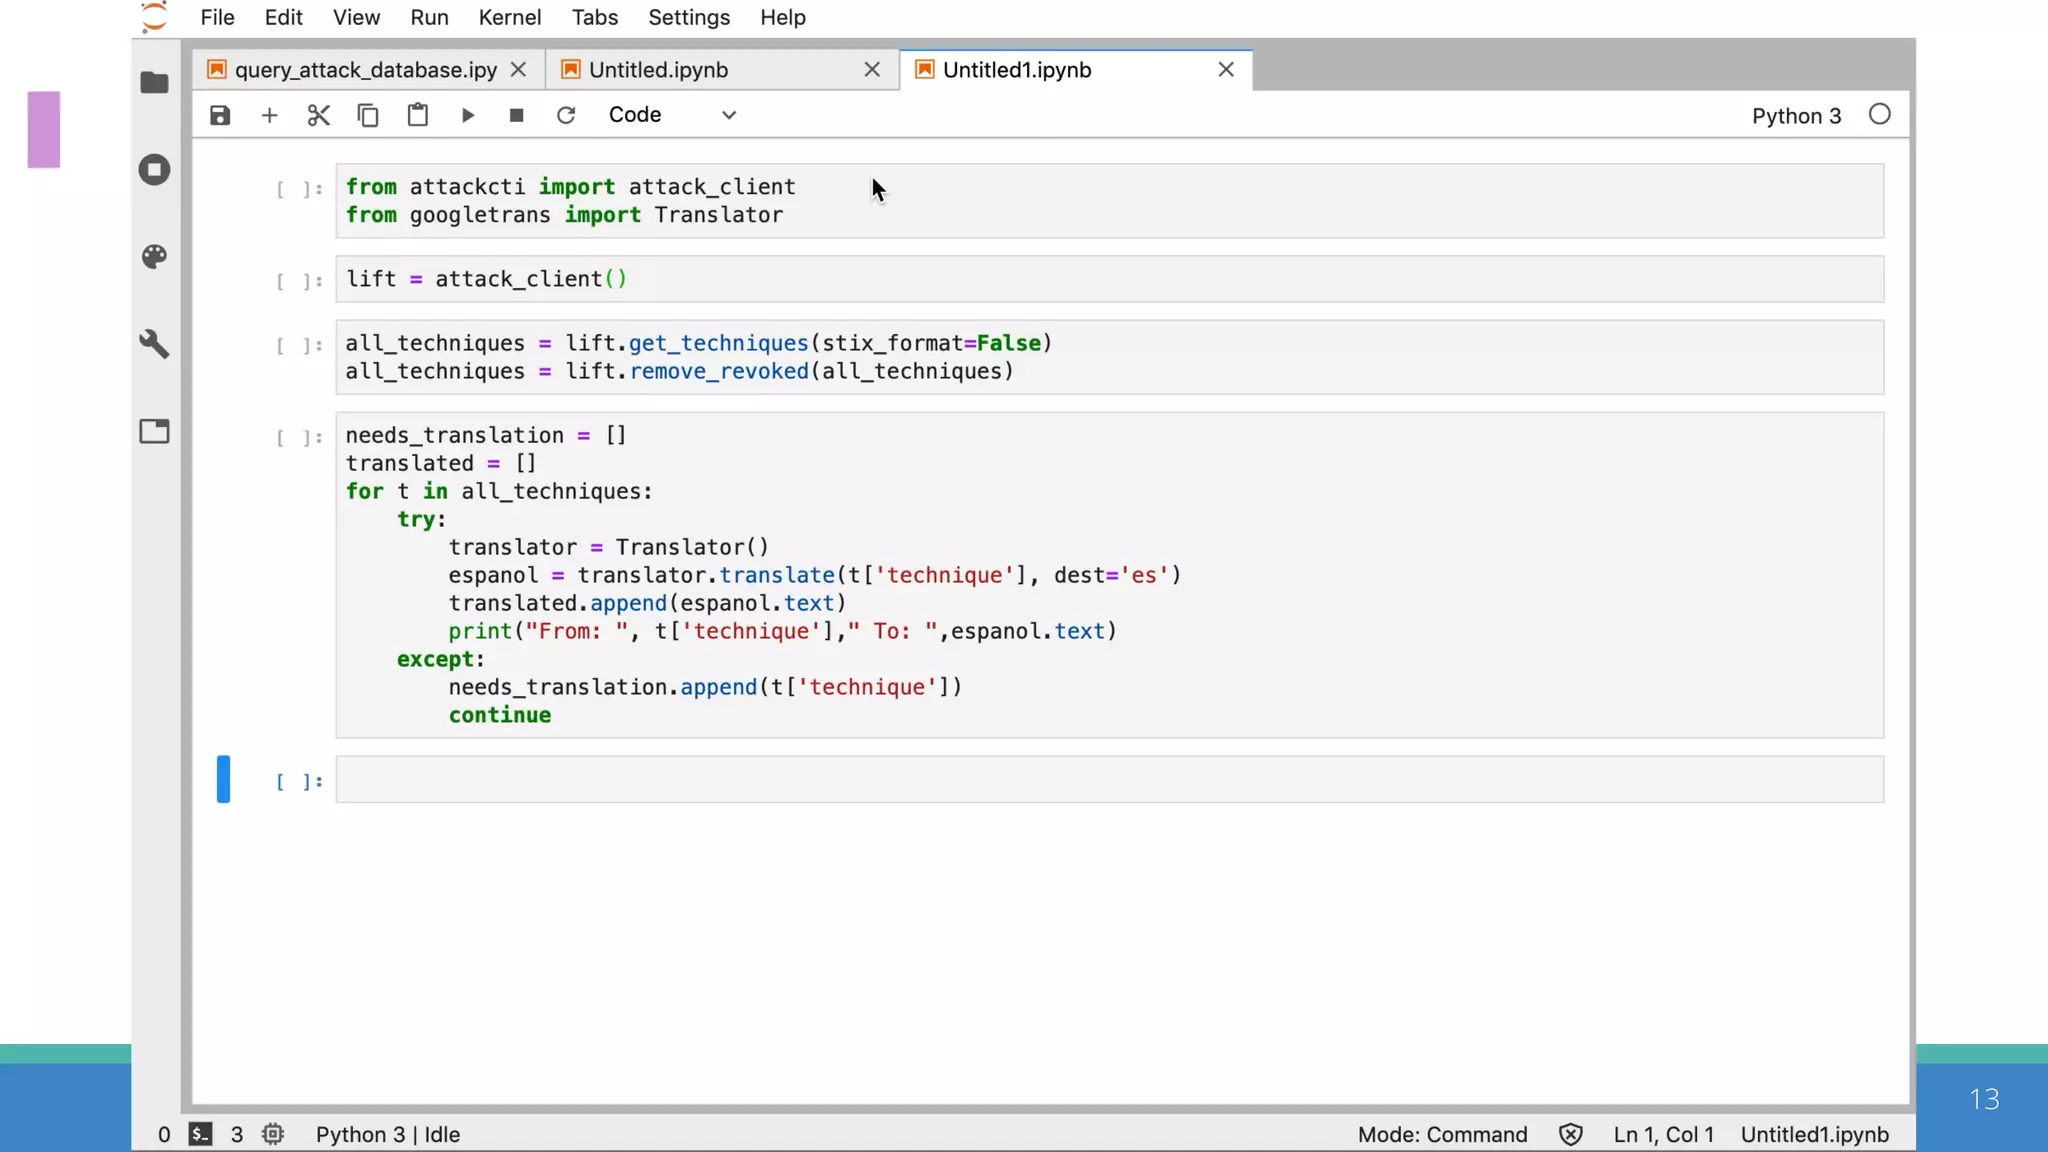Switch to the Untitled.ipynb tab
The width and height of the screenshot is (2048, 1152).
(658, 70)
